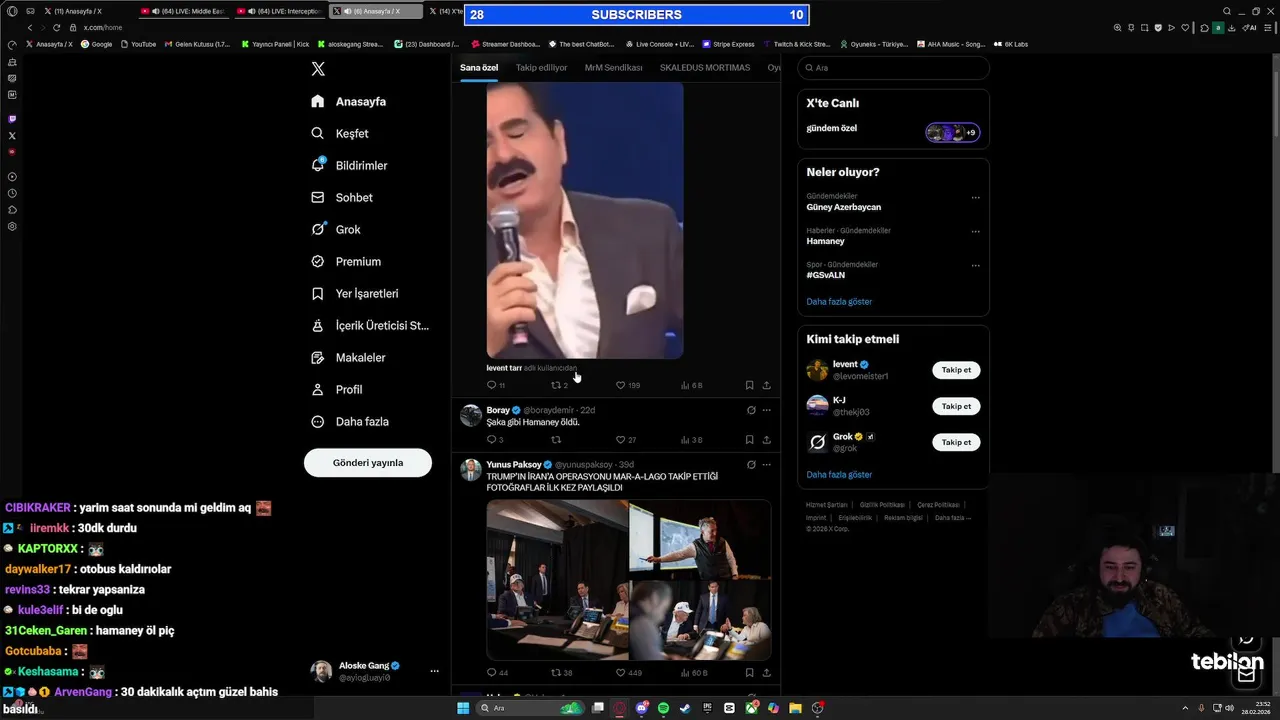Reply to the video post

pos(491,385)
